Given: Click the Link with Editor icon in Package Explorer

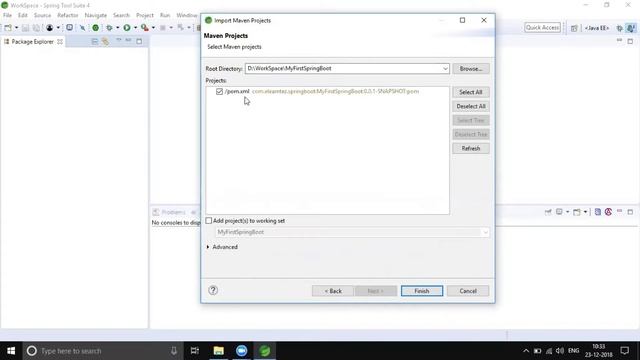Looking at the screenshot, I should 105,42.
